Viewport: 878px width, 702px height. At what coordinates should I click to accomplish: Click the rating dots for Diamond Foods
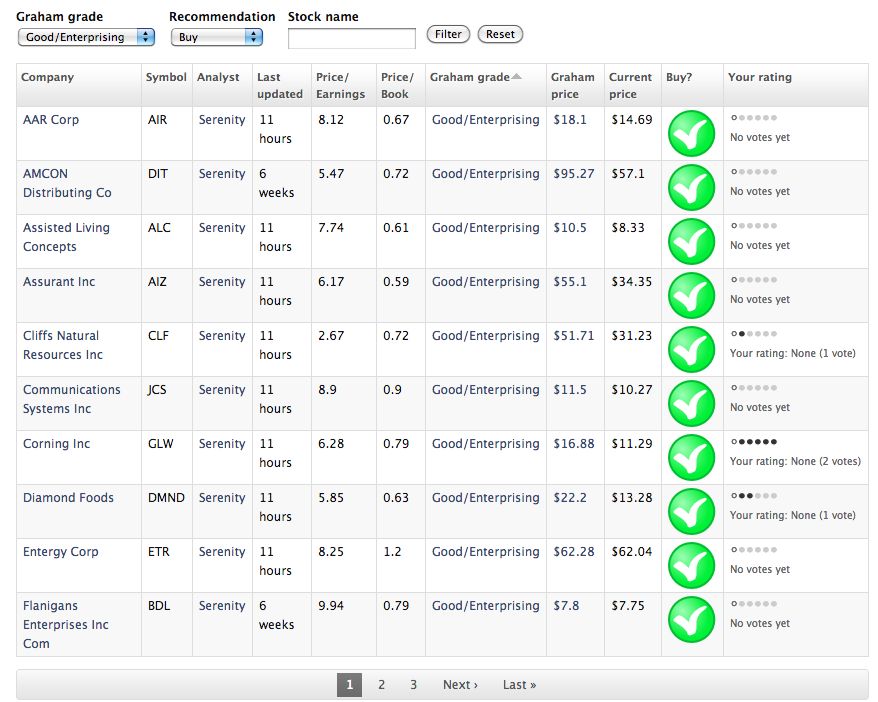[x=754, y=495]
